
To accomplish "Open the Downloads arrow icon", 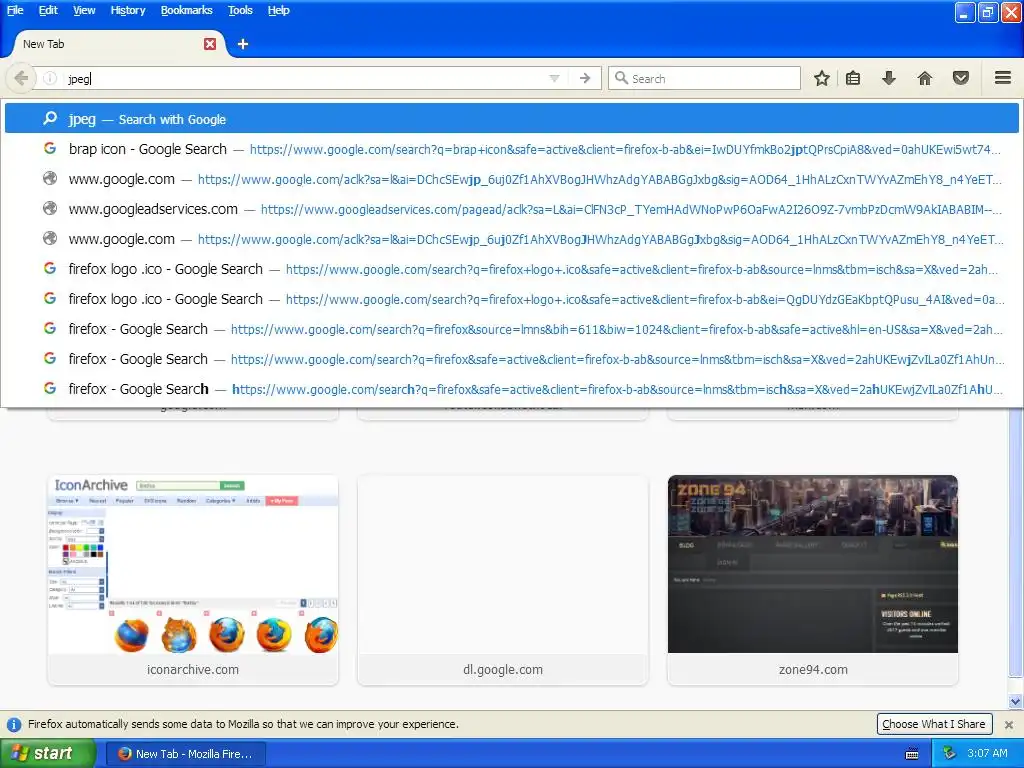I will (888, 78).
